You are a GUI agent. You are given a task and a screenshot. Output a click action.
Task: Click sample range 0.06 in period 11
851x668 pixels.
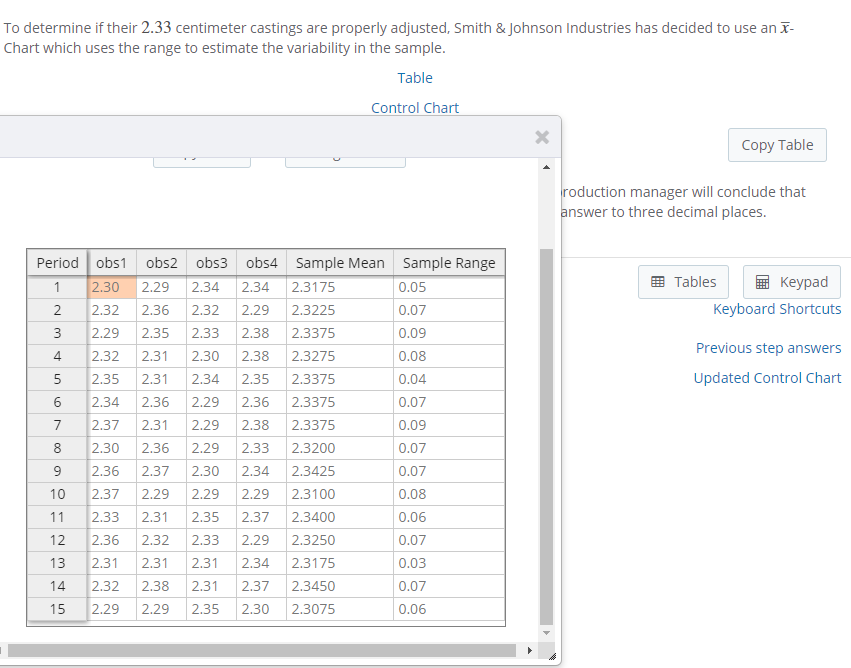tap(449, 517)
